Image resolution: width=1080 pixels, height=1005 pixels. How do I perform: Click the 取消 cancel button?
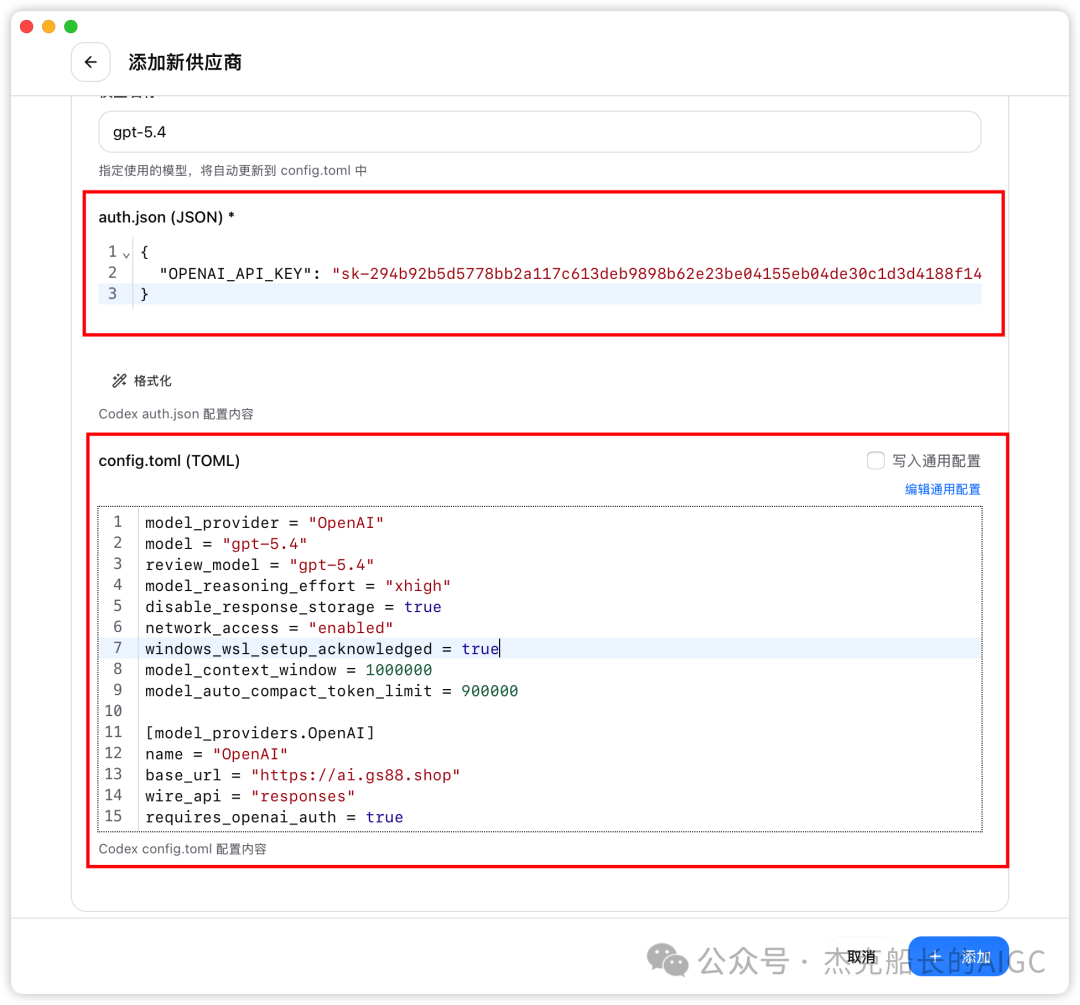(861, 957)
